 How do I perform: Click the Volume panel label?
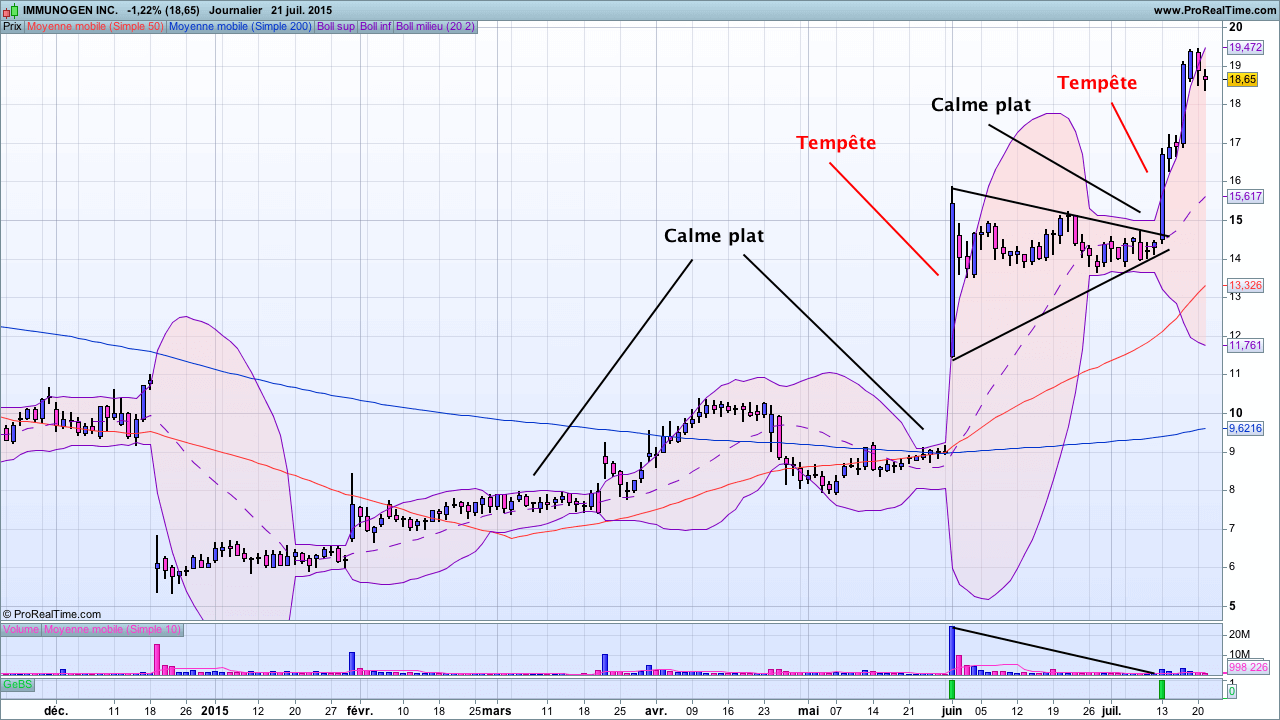pos(21,629)
